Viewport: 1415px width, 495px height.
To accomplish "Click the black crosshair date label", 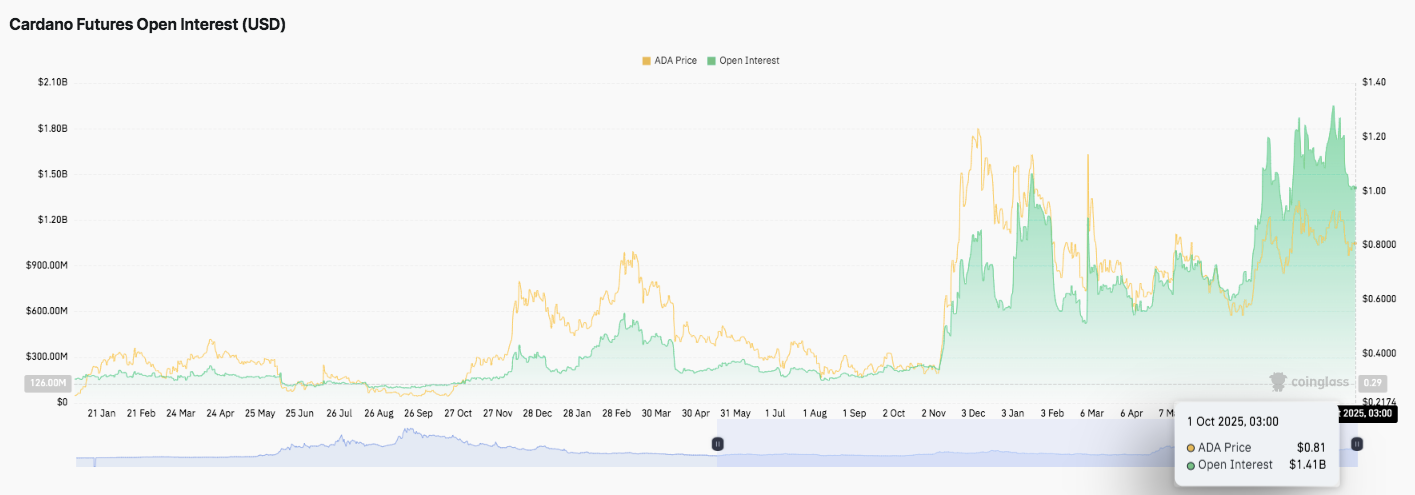I will (1375, 412).
